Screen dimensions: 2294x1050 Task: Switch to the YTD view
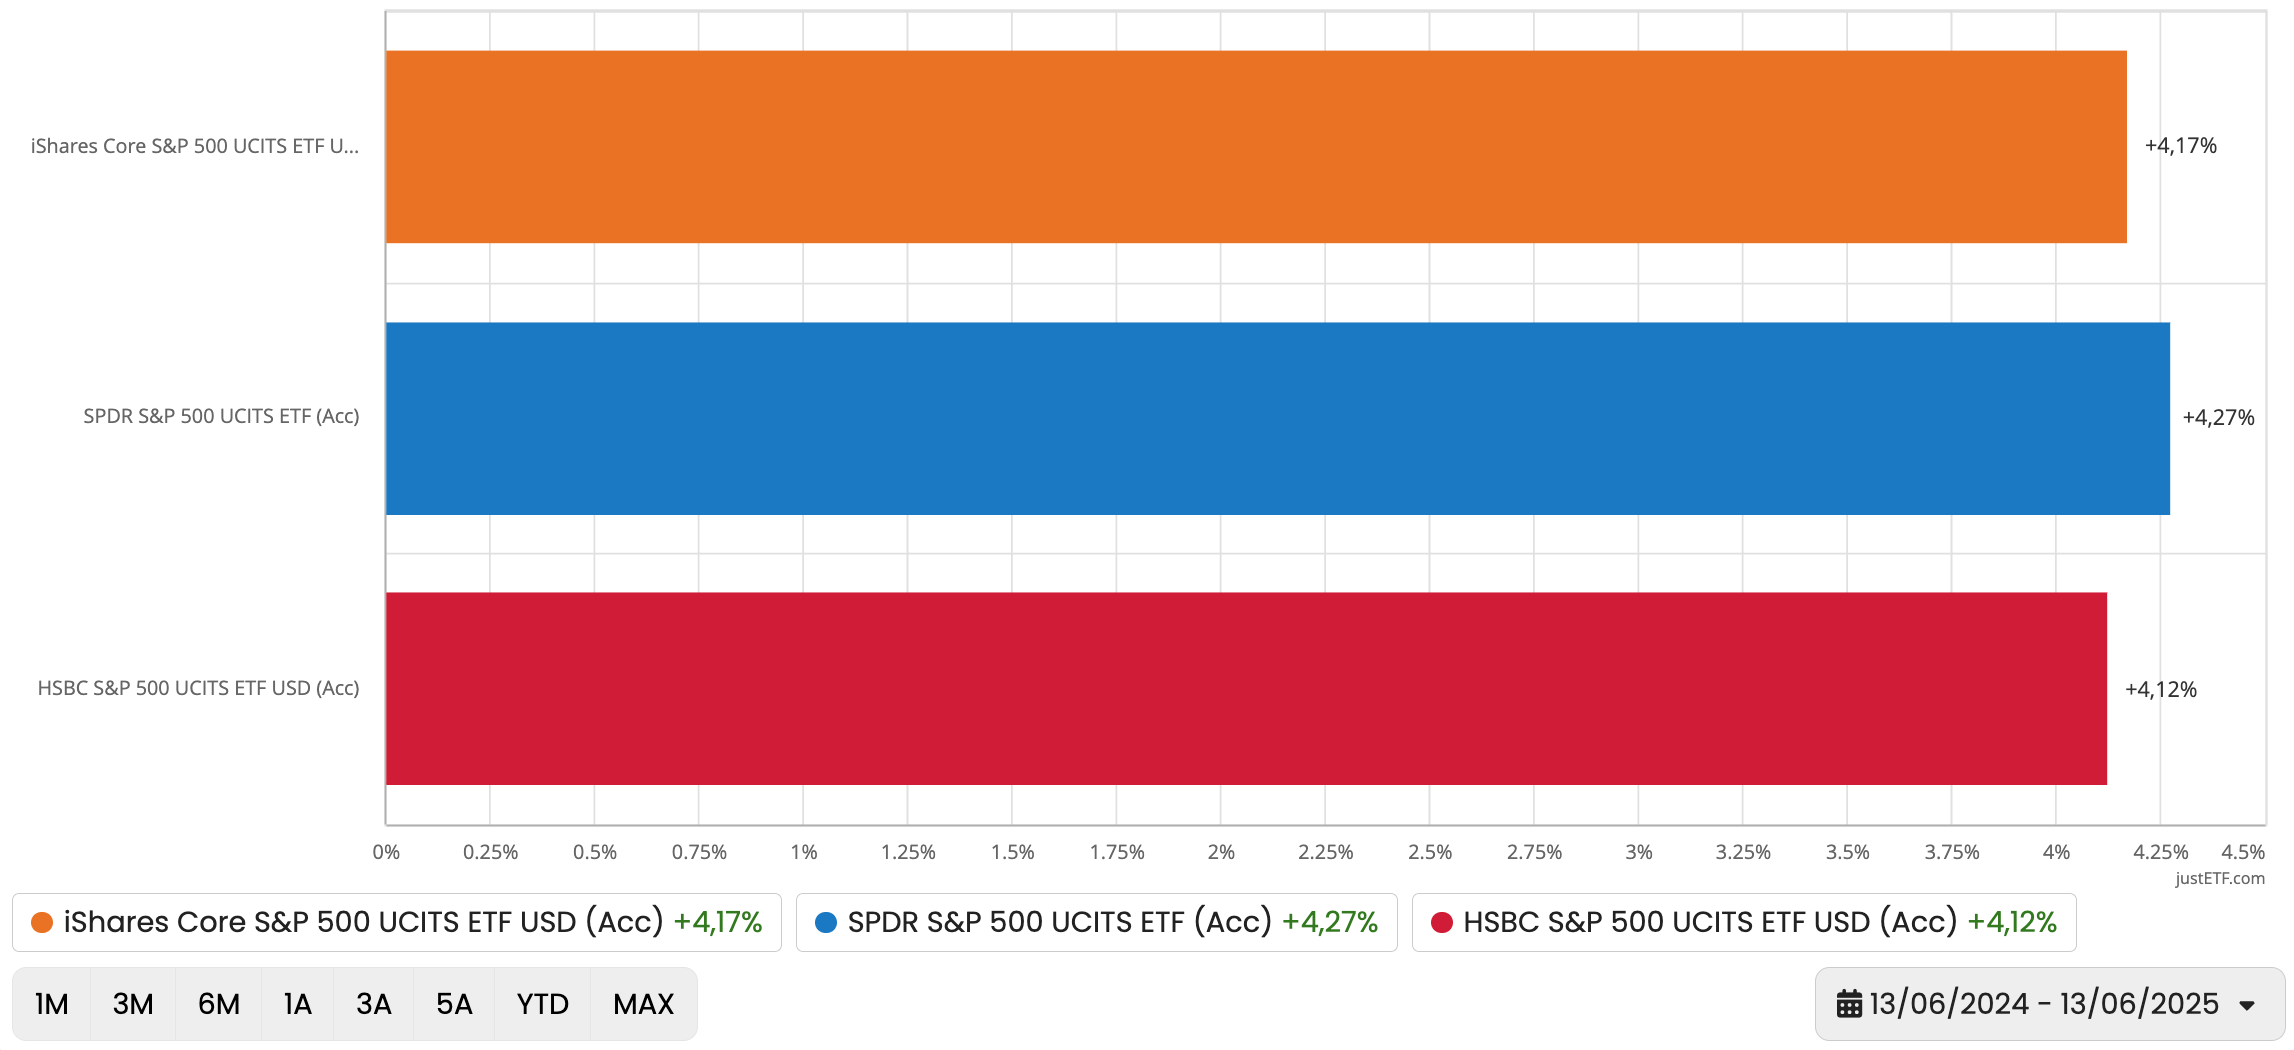click(x=541, y=1003)
